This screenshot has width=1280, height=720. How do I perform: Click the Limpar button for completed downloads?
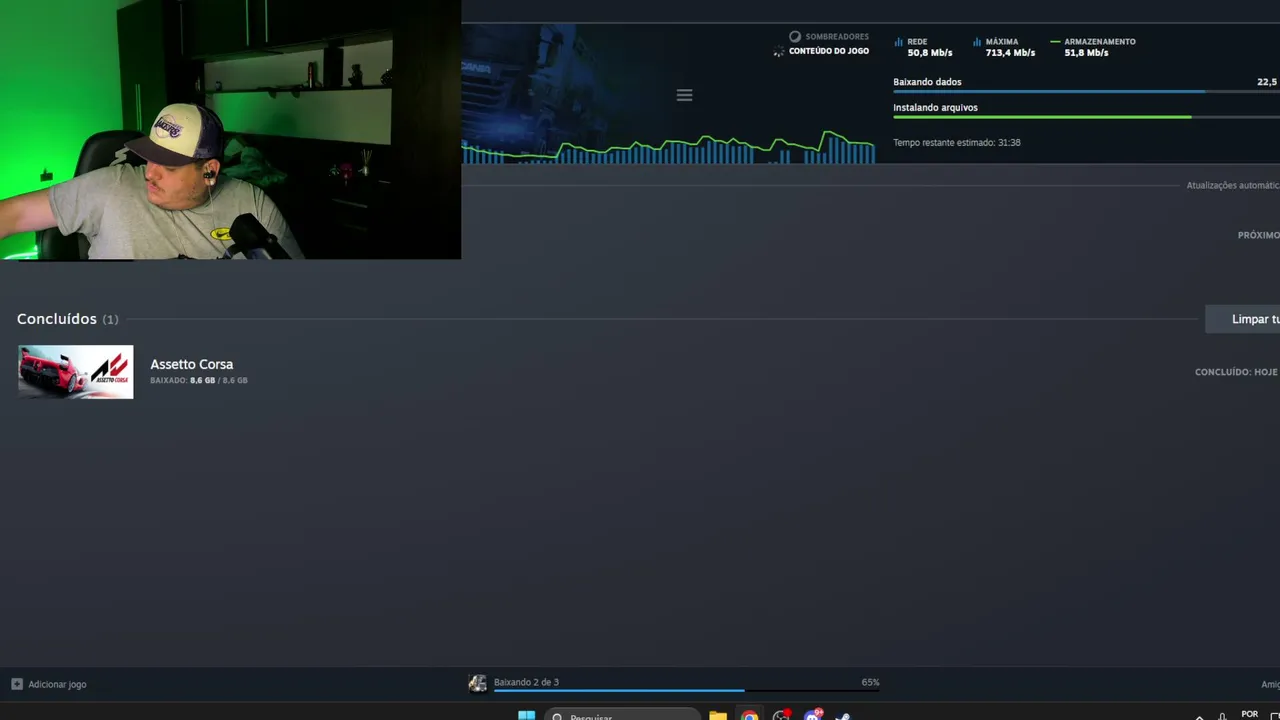(x=1242, y=319)
